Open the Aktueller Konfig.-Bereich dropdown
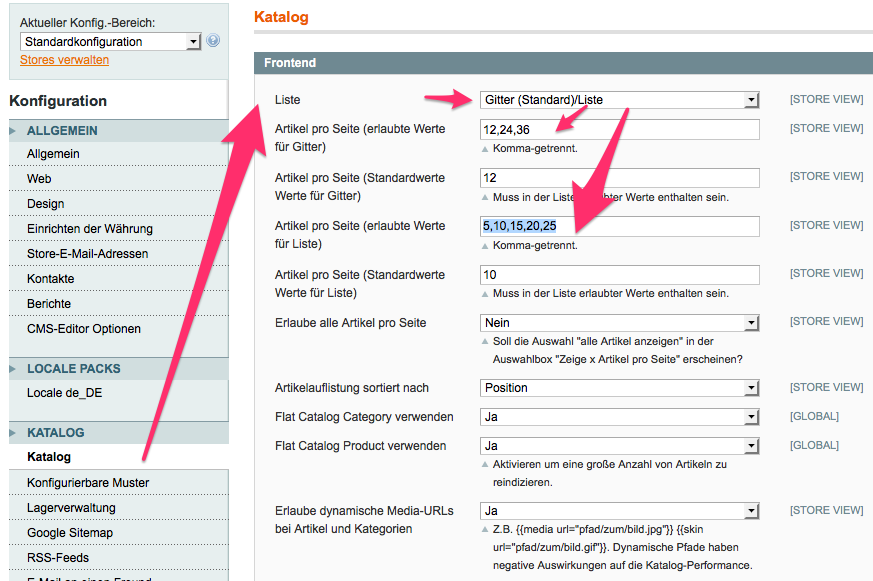 click(110, 42)
